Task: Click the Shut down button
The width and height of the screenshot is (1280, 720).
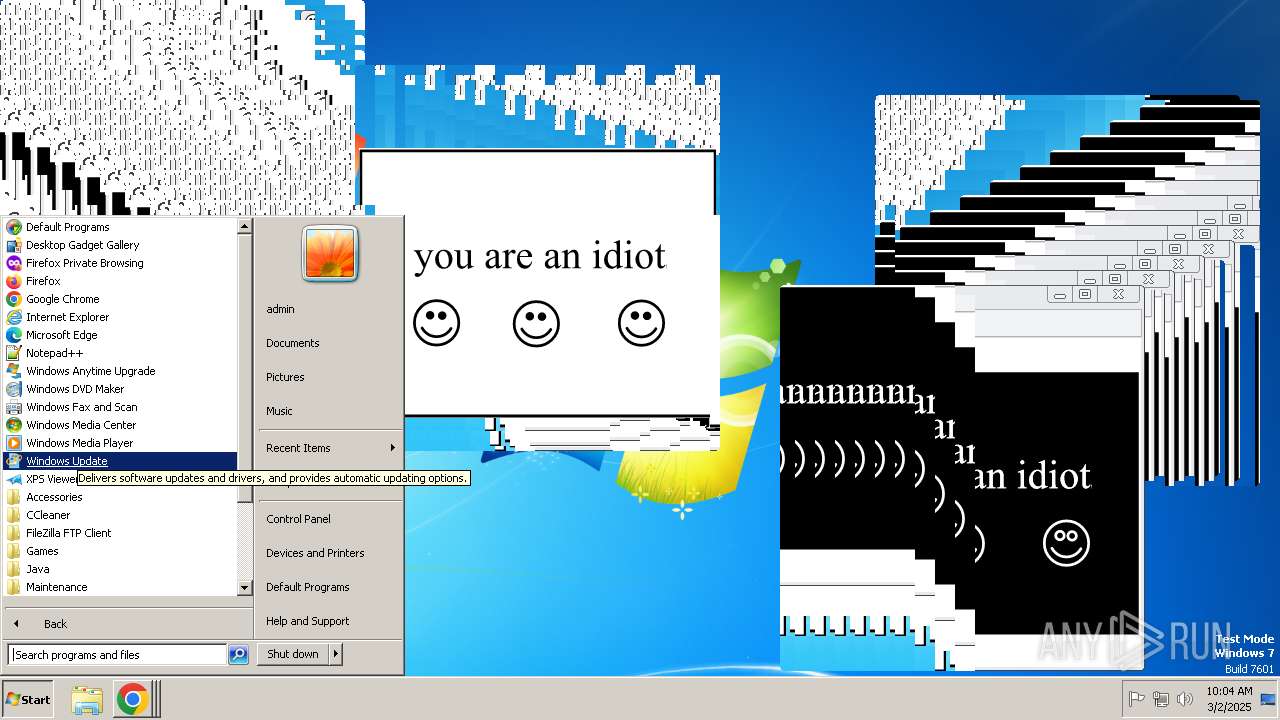Action: 293,654
